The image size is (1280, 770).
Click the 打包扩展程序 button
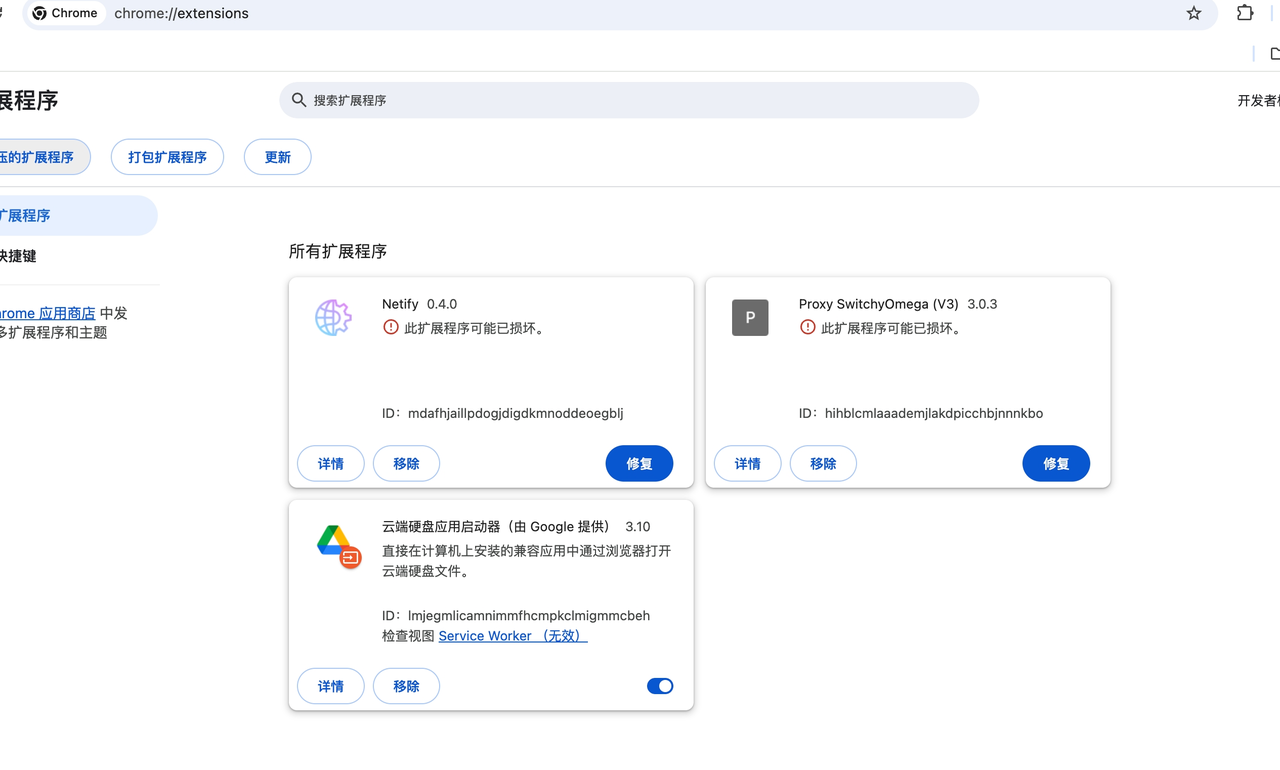point(167,157)
